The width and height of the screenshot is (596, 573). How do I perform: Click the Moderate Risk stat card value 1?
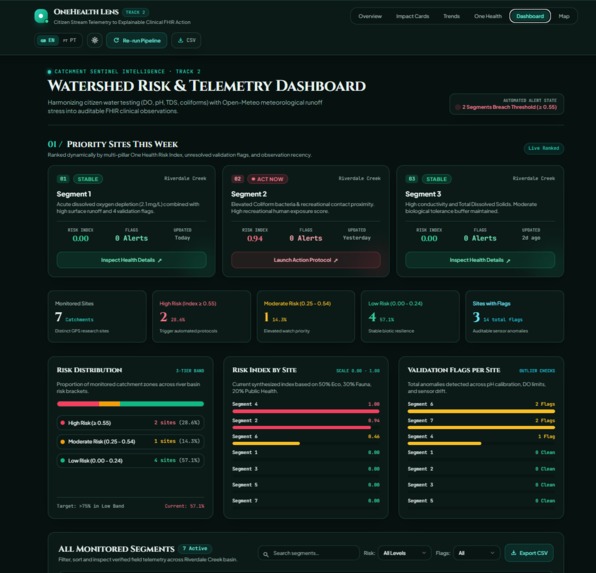tap(266, 317)
